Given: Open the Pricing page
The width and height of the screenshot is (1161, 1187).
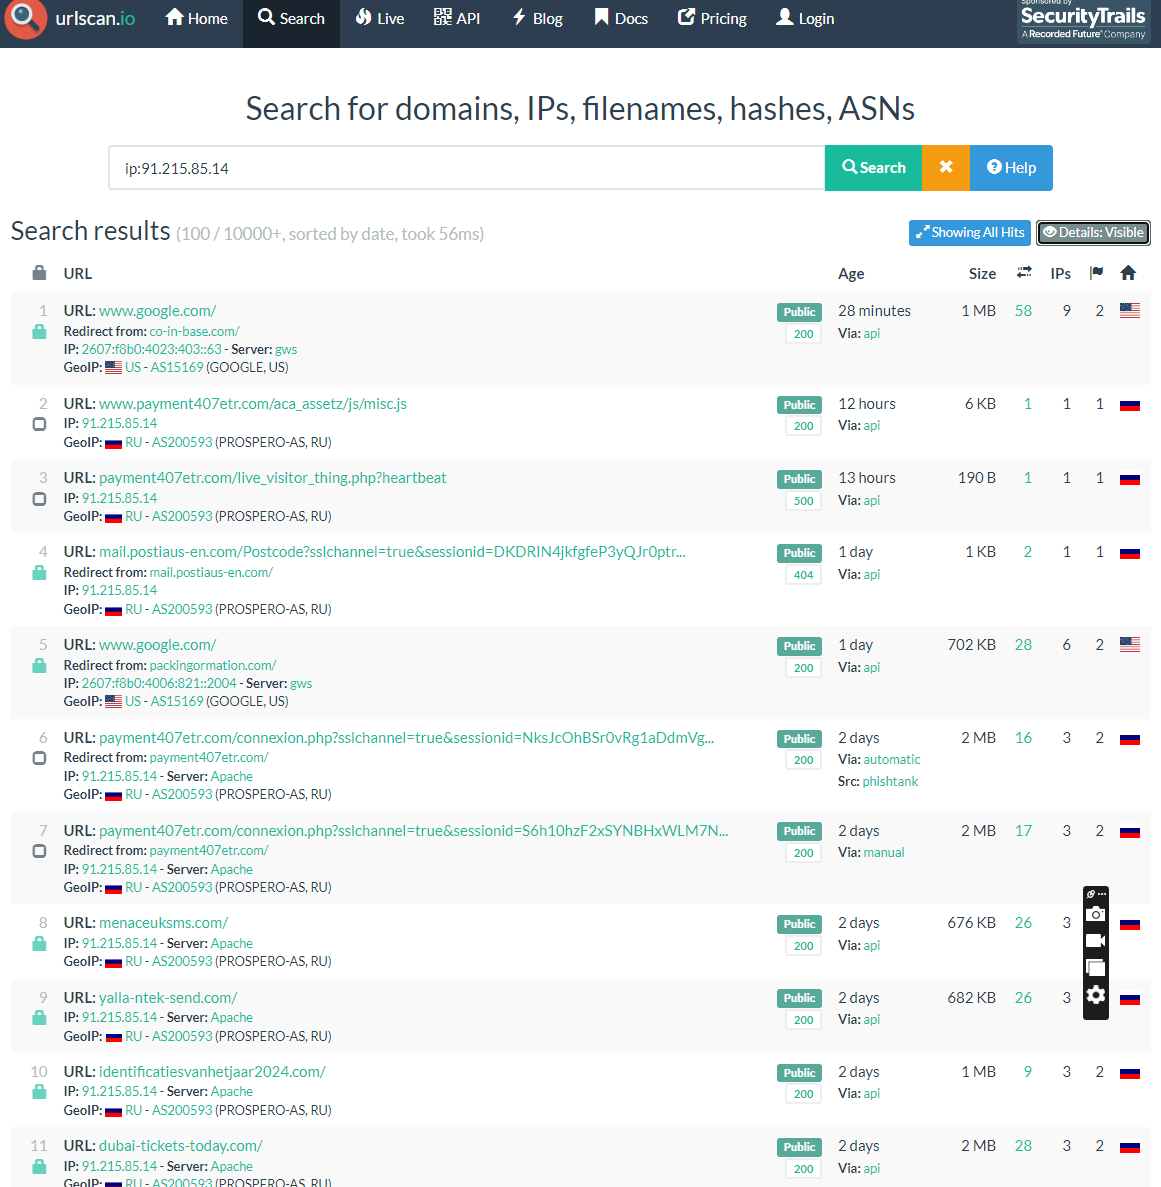Looking at the screenshot, I should point(712,18).
